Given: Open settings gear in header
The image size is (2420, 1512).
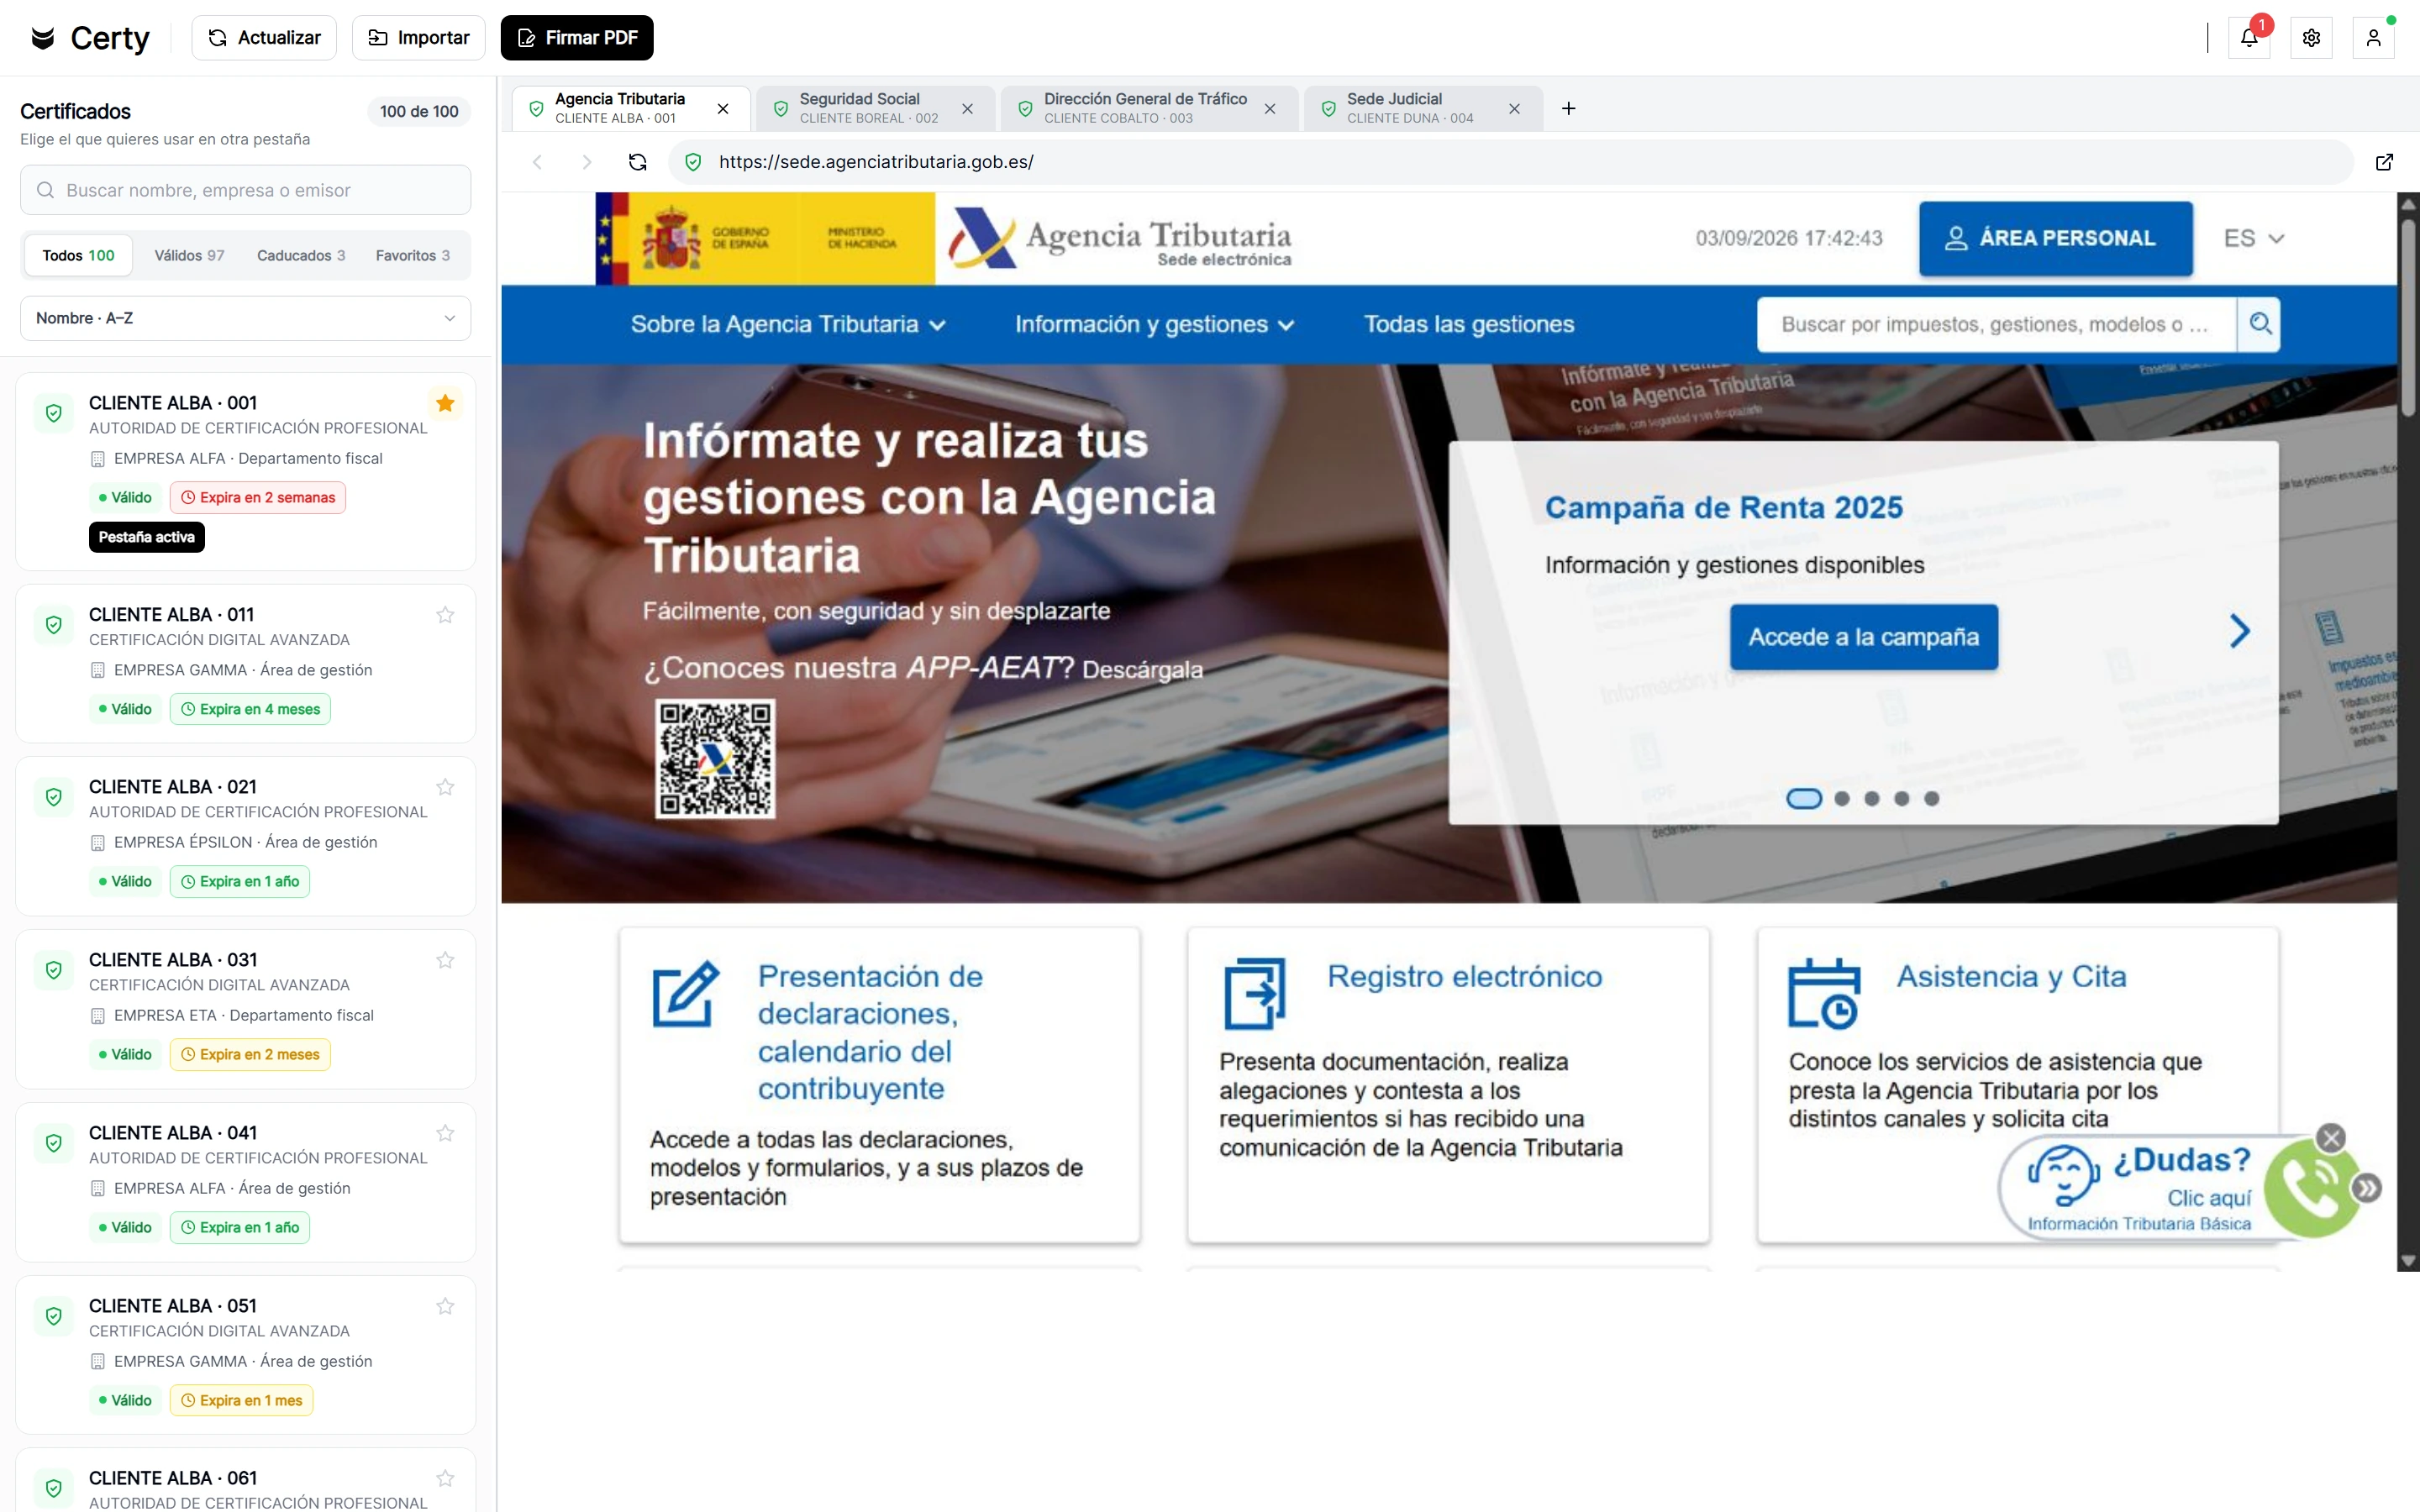Looking at the screenshot, I should 2311,38.
